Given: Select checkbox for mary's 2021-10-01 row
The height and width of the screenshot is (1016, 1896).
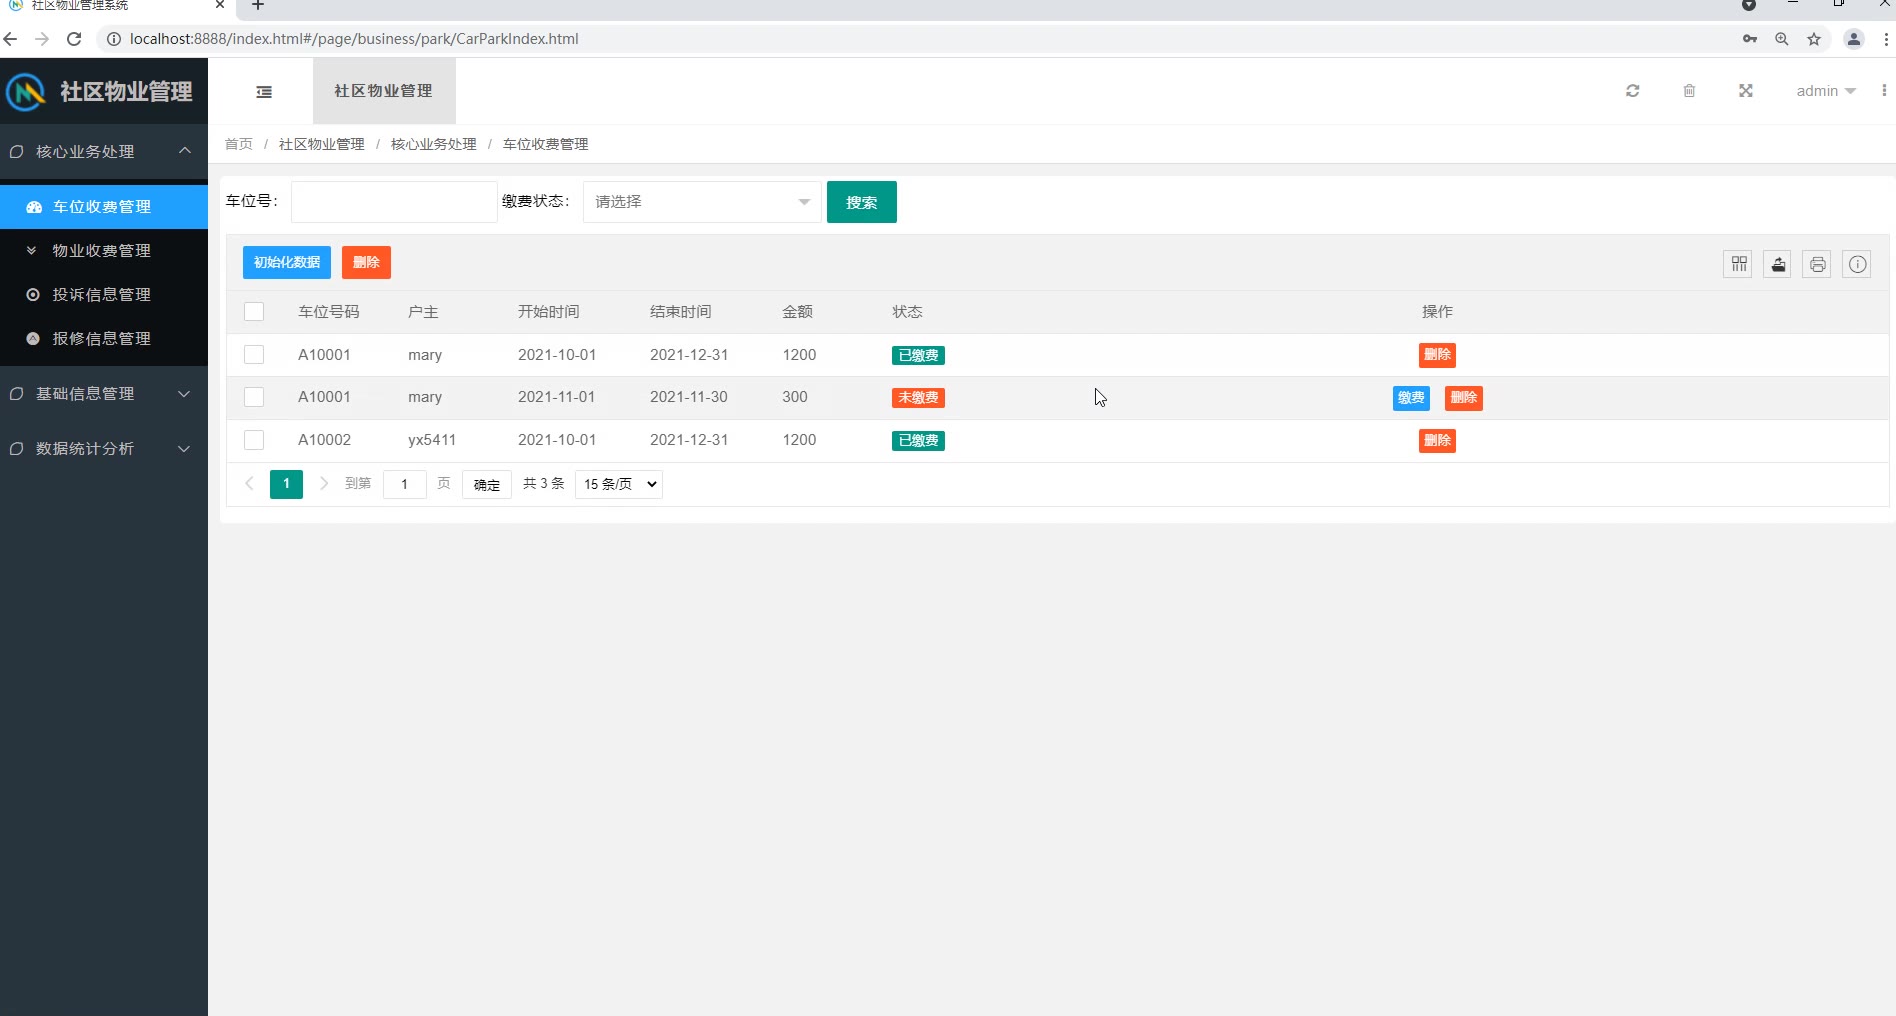Looking at the screenshot, I should pyautogui.click(x=254, y=355).
